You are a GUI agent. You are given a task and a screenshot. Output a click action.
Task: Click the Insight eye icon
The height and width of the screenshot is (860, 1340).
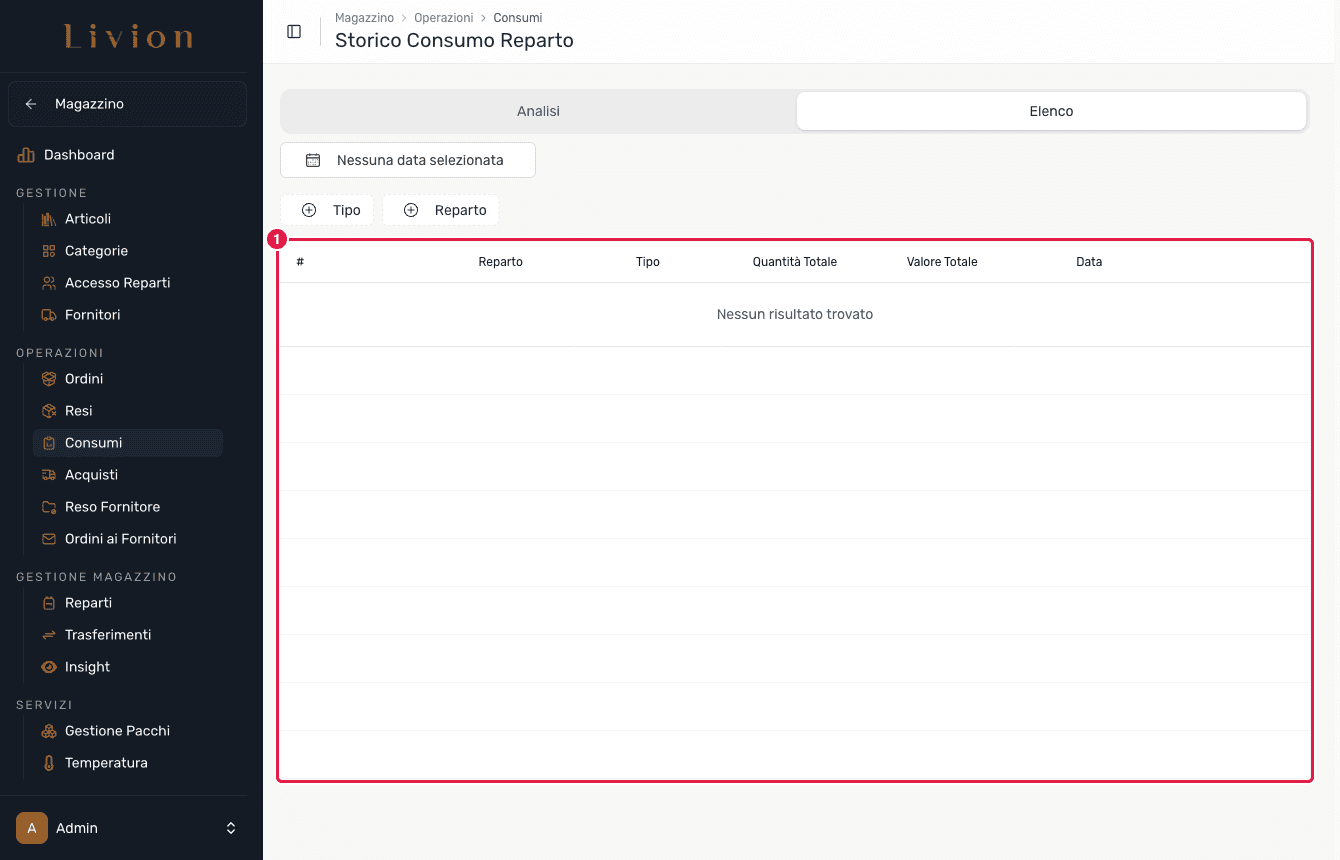coord(48,667)
